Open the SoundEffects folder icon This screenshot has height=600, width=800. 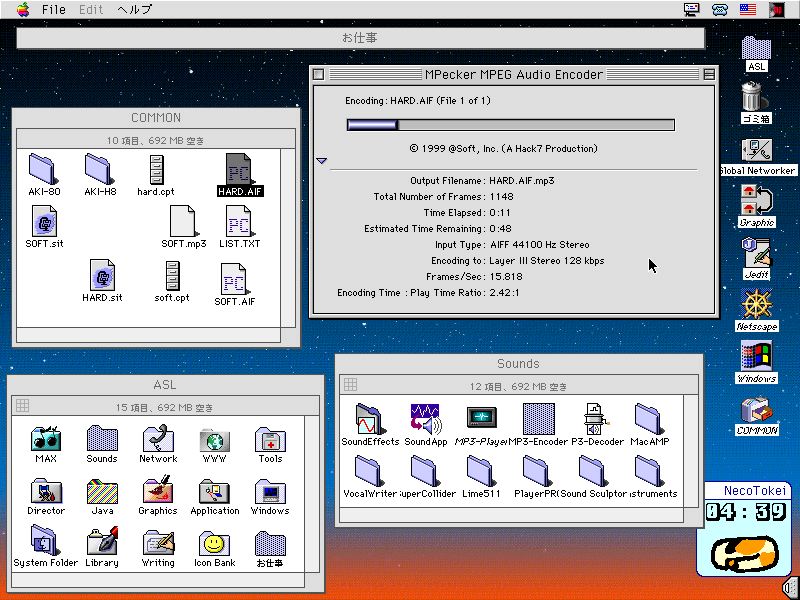[x=370, y=419]
